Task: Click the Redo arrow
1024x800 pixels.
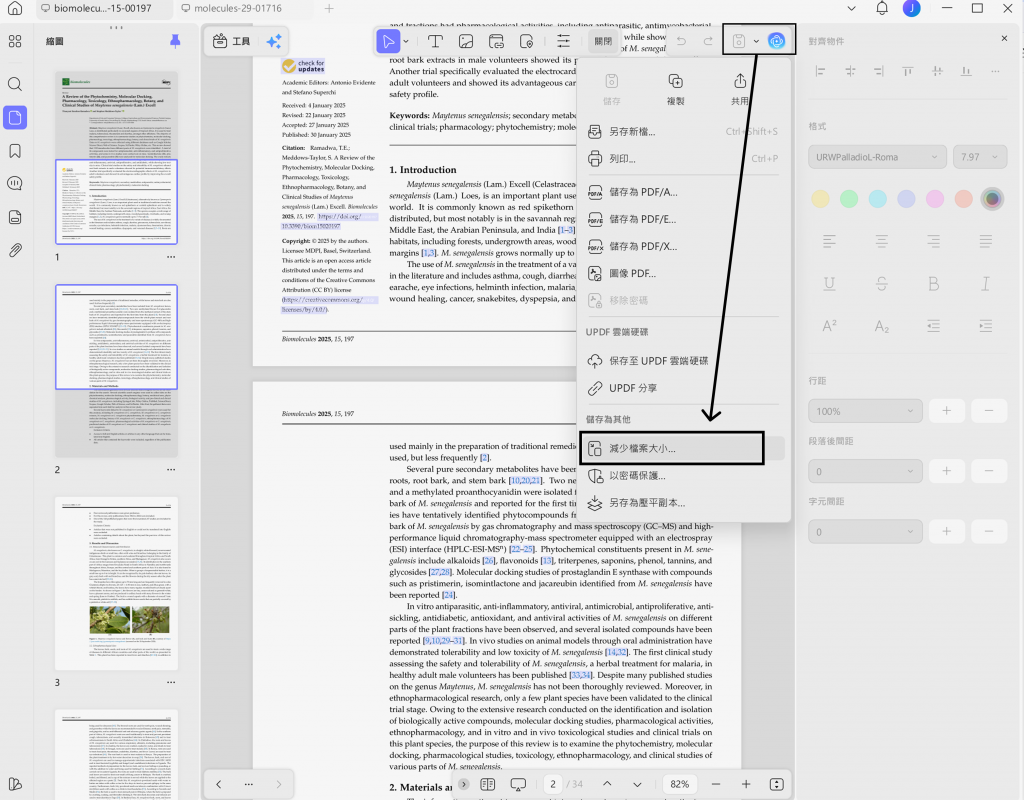Action: pyautogui.click(x=708, y=41)
